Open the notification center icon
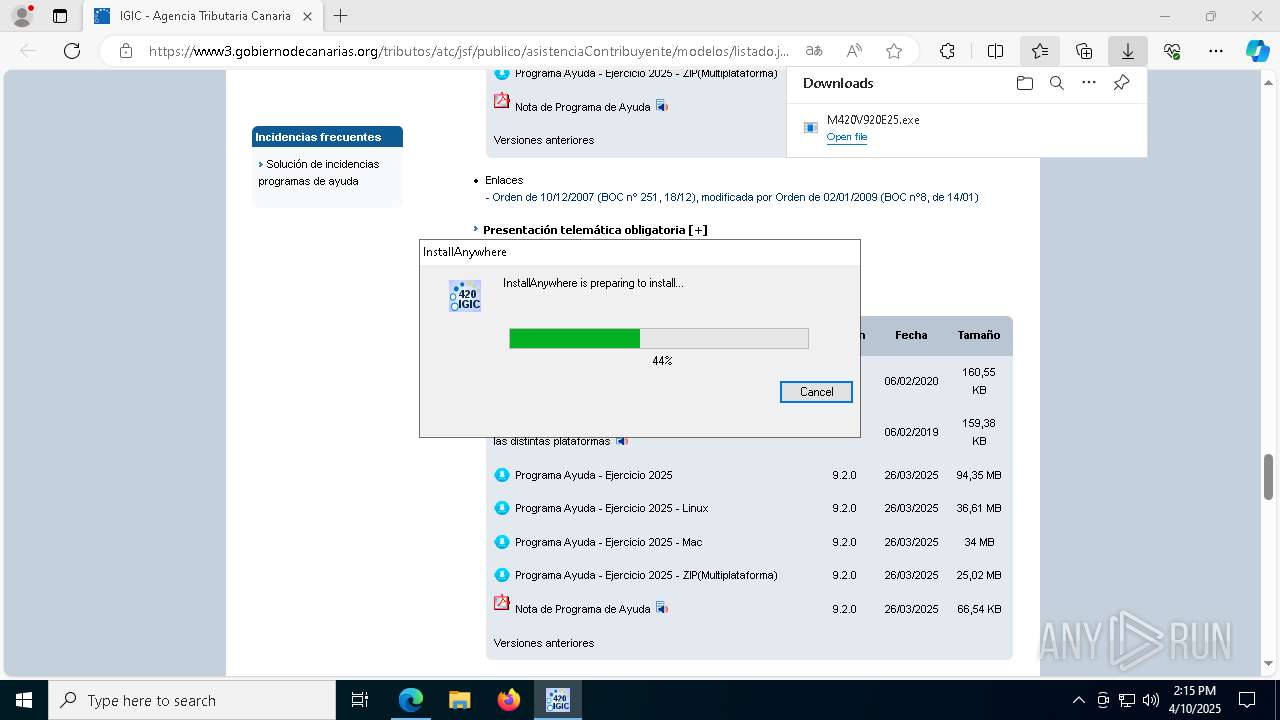The width and height of the screenshot is (1280, 720). (x=1247, y=700)
